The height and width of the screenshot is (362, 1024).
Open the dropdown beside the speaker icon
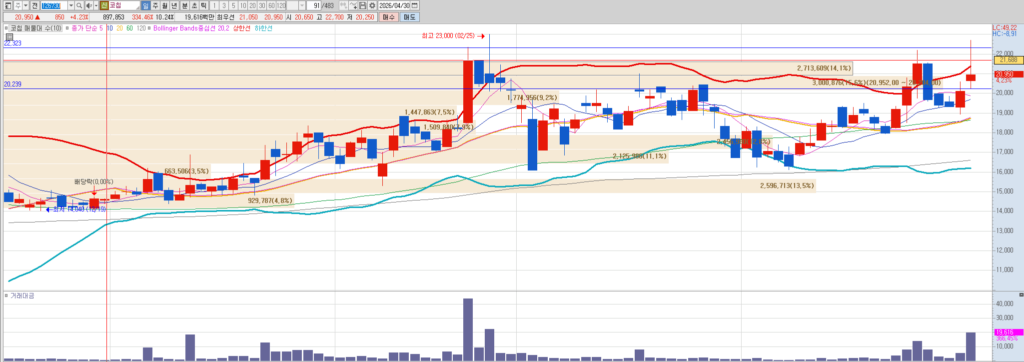click(x=96, y=5)
